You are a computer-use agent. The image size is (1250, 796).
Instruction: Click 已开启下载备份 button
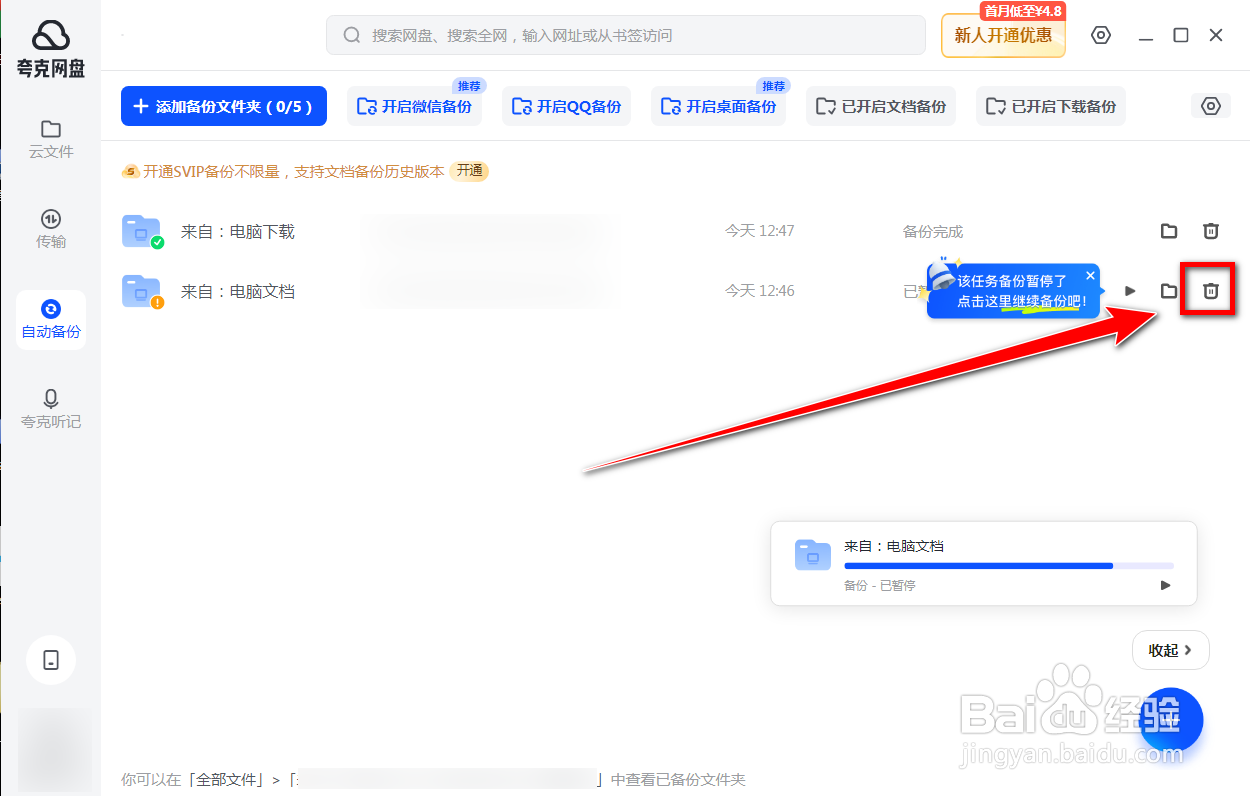[1051, 106]
